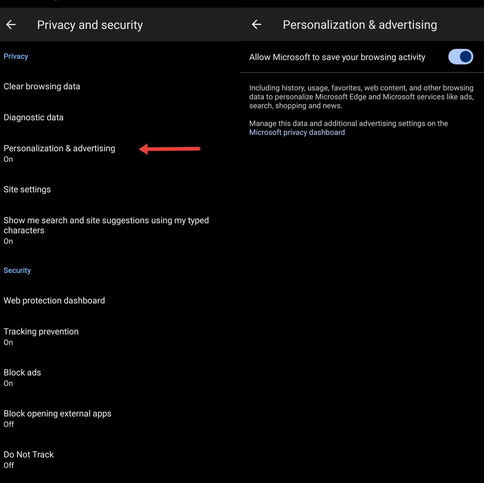
Task: Open Microsoft privacy dashboard link
Action: (x=297, y=132)
